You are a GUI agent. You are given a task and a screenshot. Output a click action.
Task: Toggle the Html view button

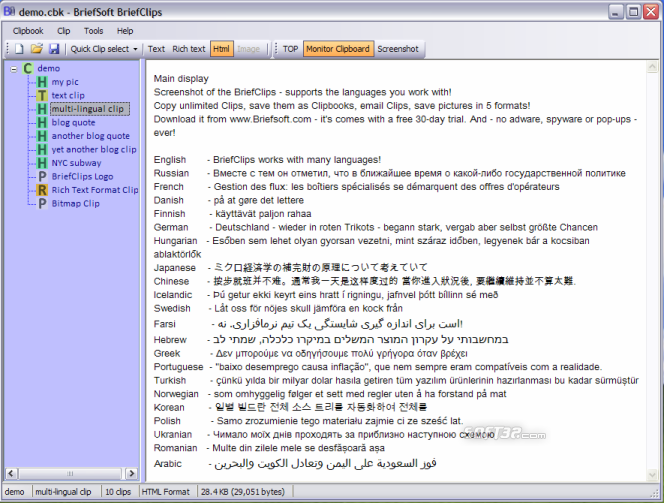pos(221,49)
